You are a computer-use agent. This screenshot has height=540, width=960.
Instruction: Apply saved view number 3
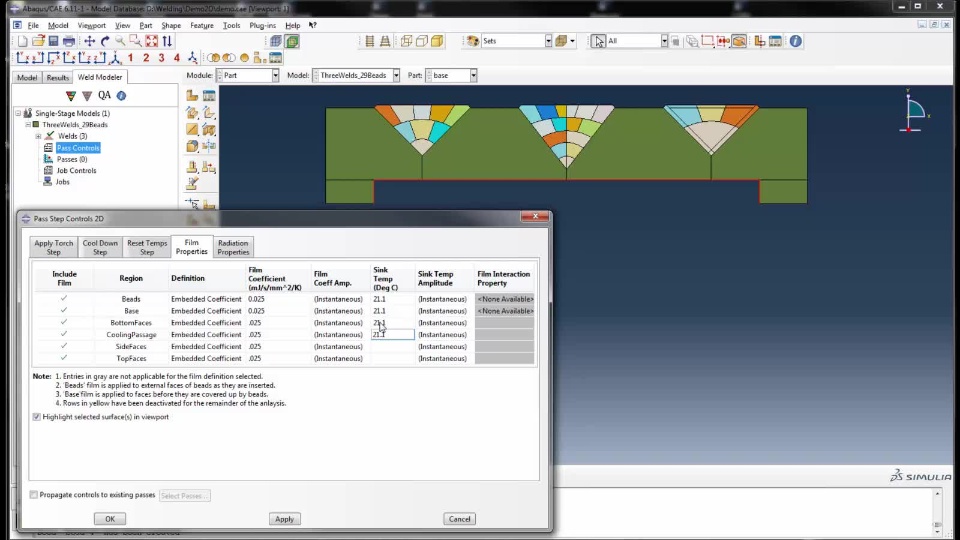[x=161, y=58]
